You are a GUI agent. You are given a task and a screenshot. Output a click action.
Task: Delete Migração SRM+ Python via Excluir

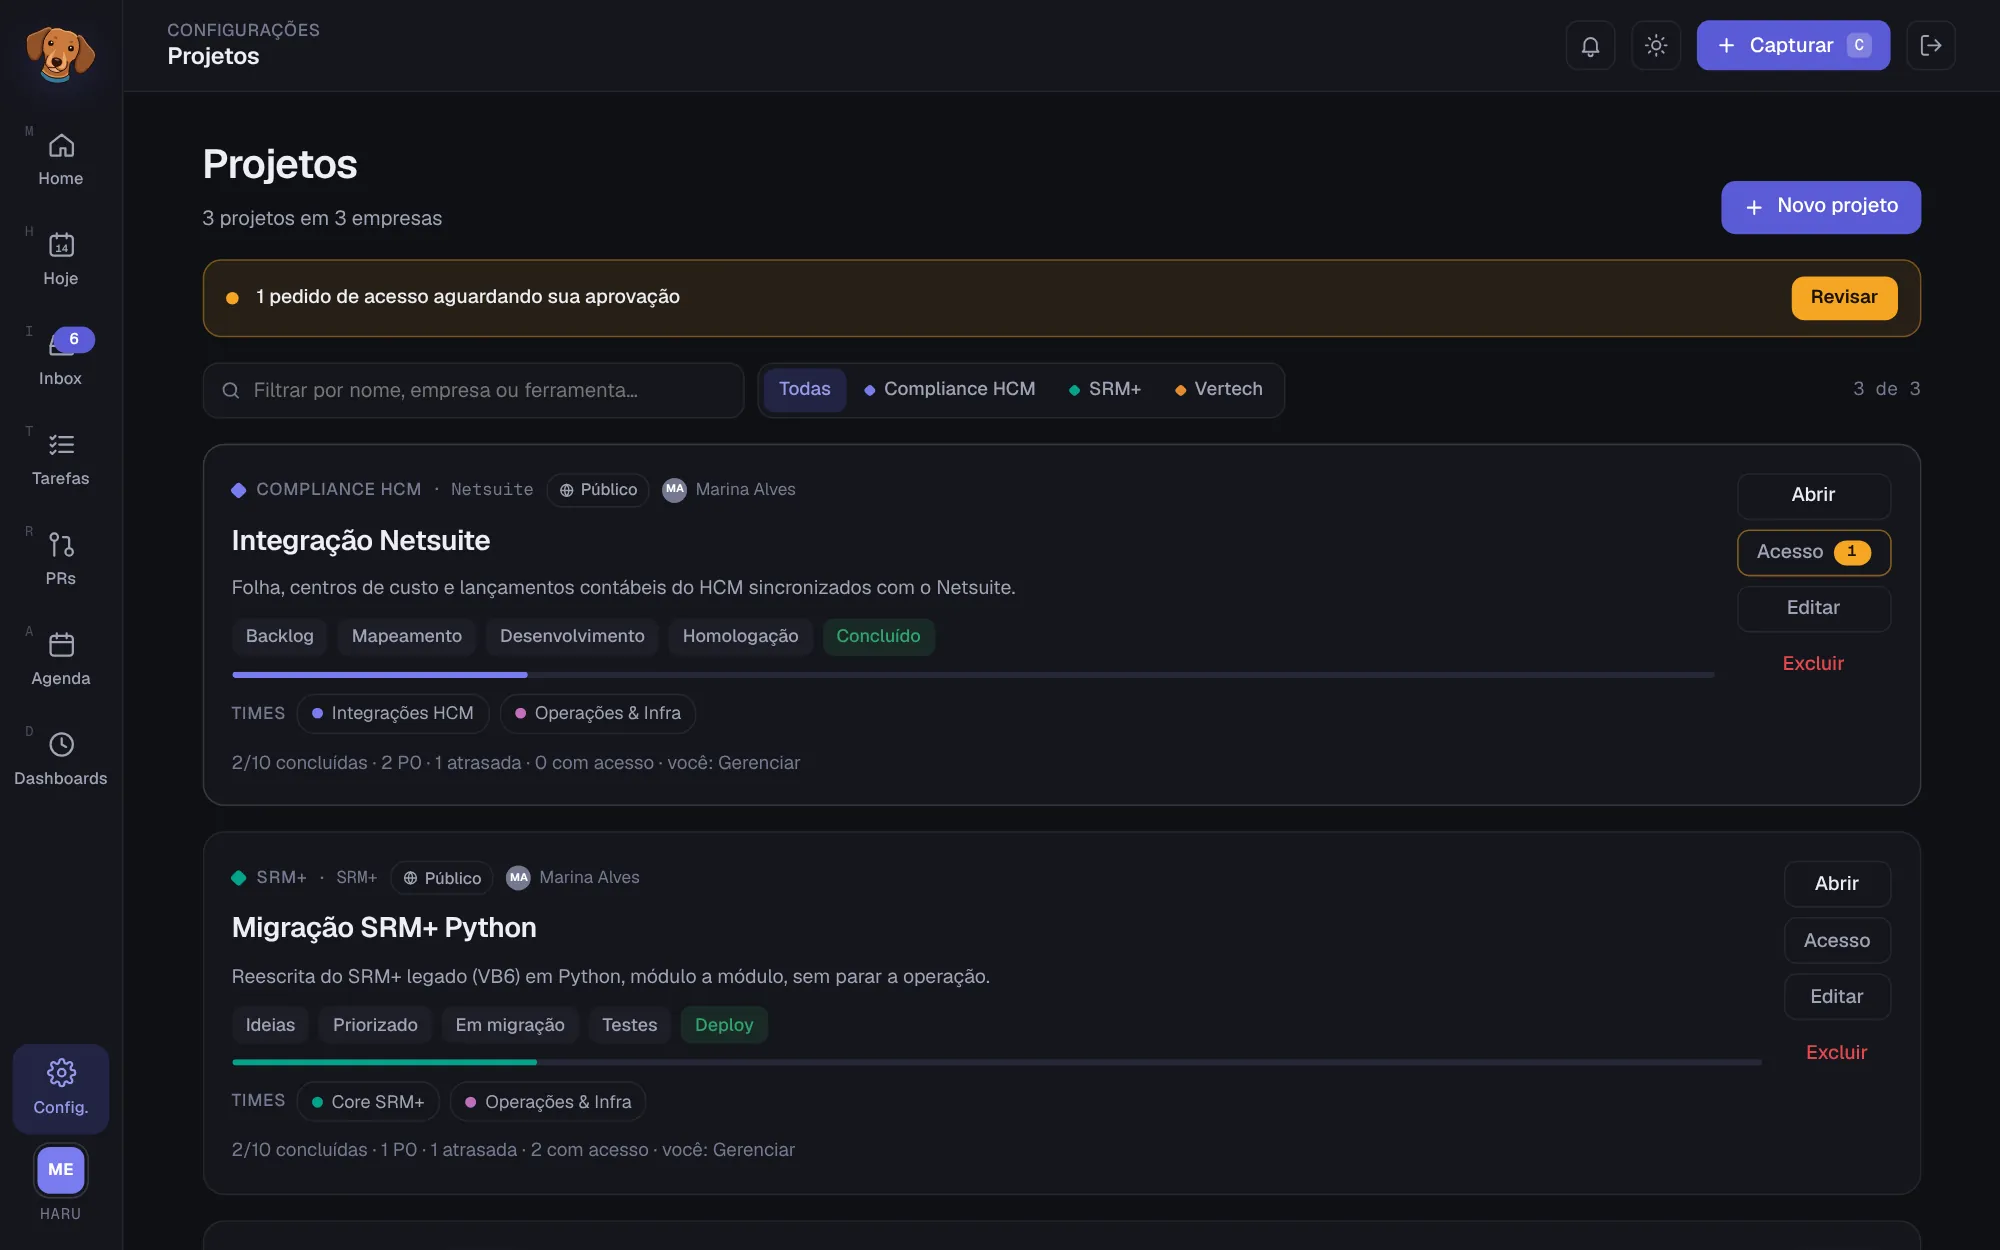1837,1053
